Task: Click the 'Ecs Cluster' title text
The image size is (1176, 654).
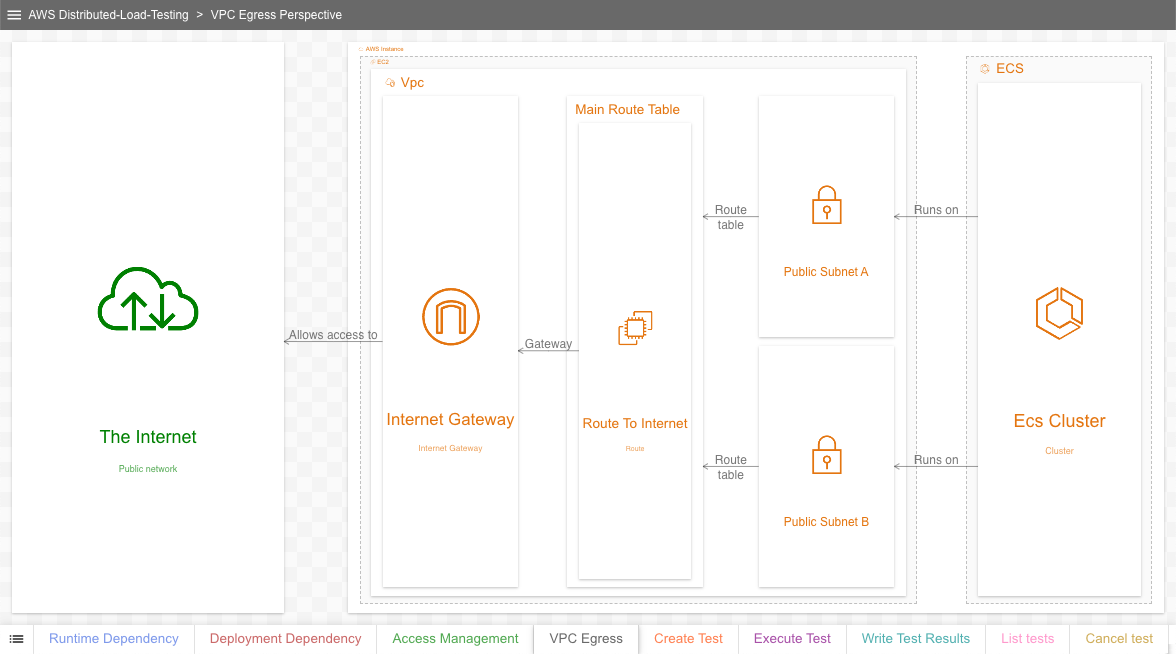Action: pos(1059,421)
